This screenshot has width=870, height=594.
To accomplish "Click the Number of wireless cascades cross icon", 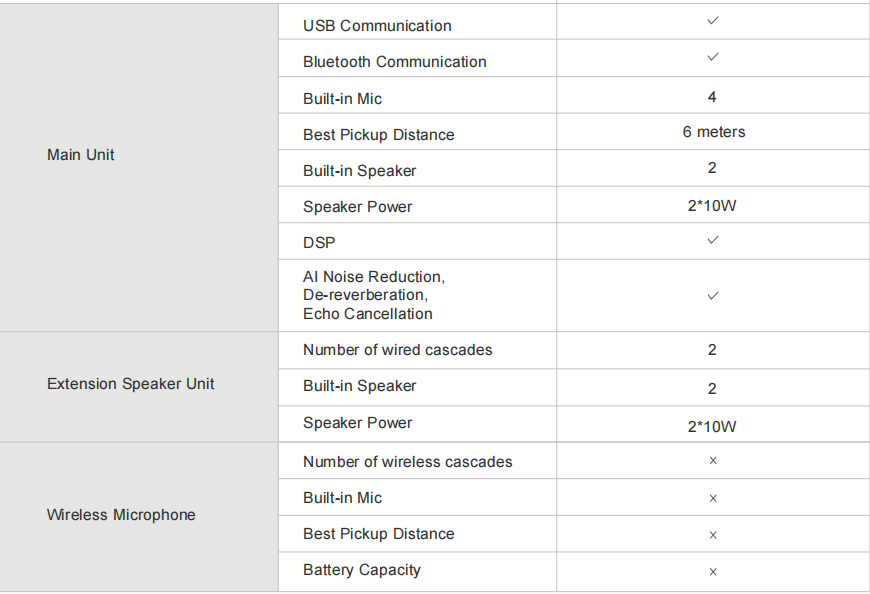I will [x=713, y=460].
